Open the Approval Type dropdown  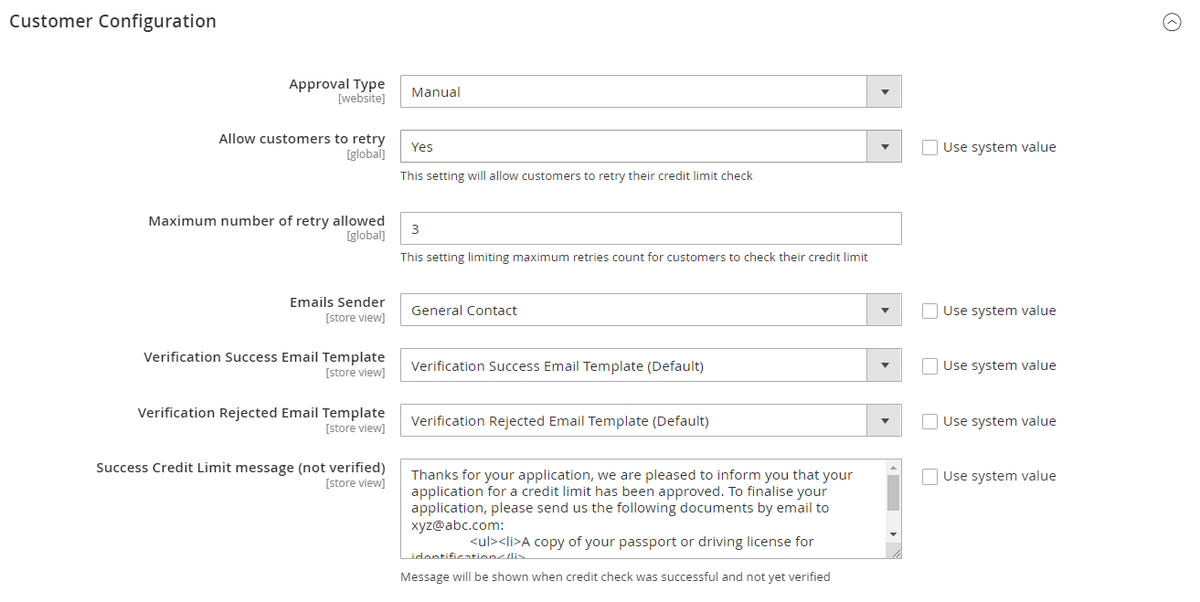click(650, 92)
